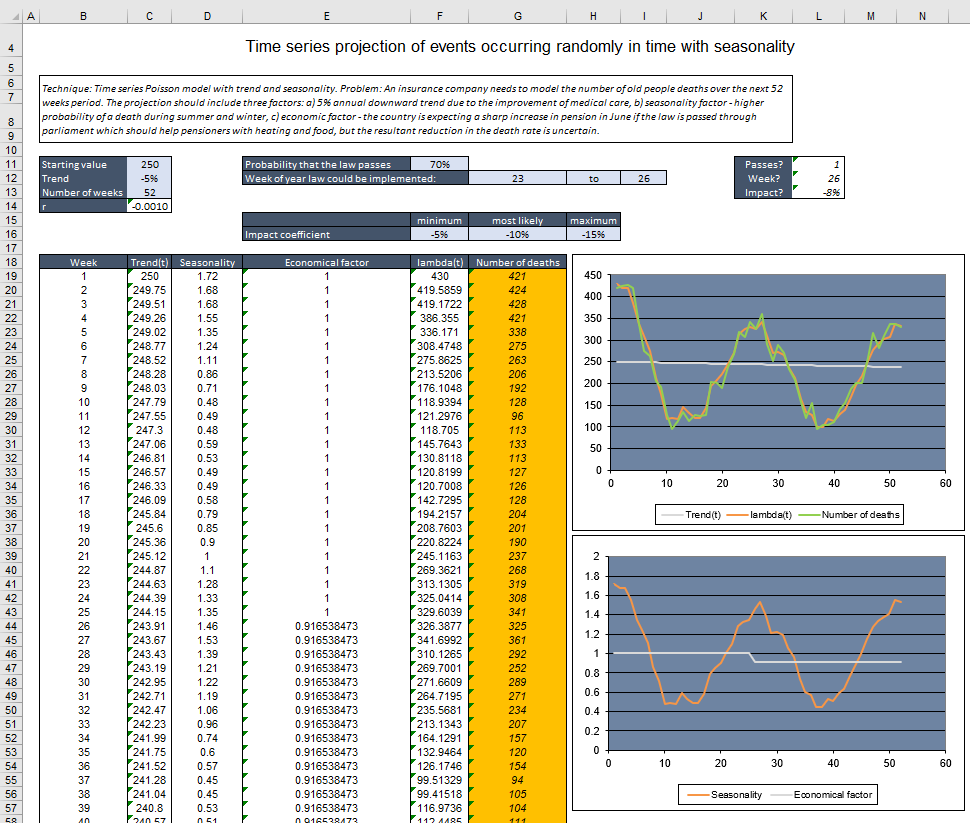Click column G header
The height and width of the screenshot is (823, 970).
[517, 15]
